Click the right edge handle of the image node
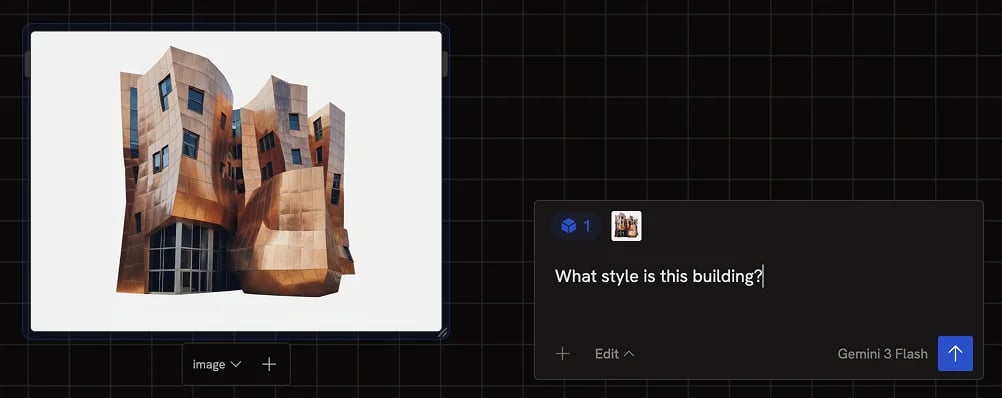The width and height of the screenshot is (1002, 398). [445, 64]
